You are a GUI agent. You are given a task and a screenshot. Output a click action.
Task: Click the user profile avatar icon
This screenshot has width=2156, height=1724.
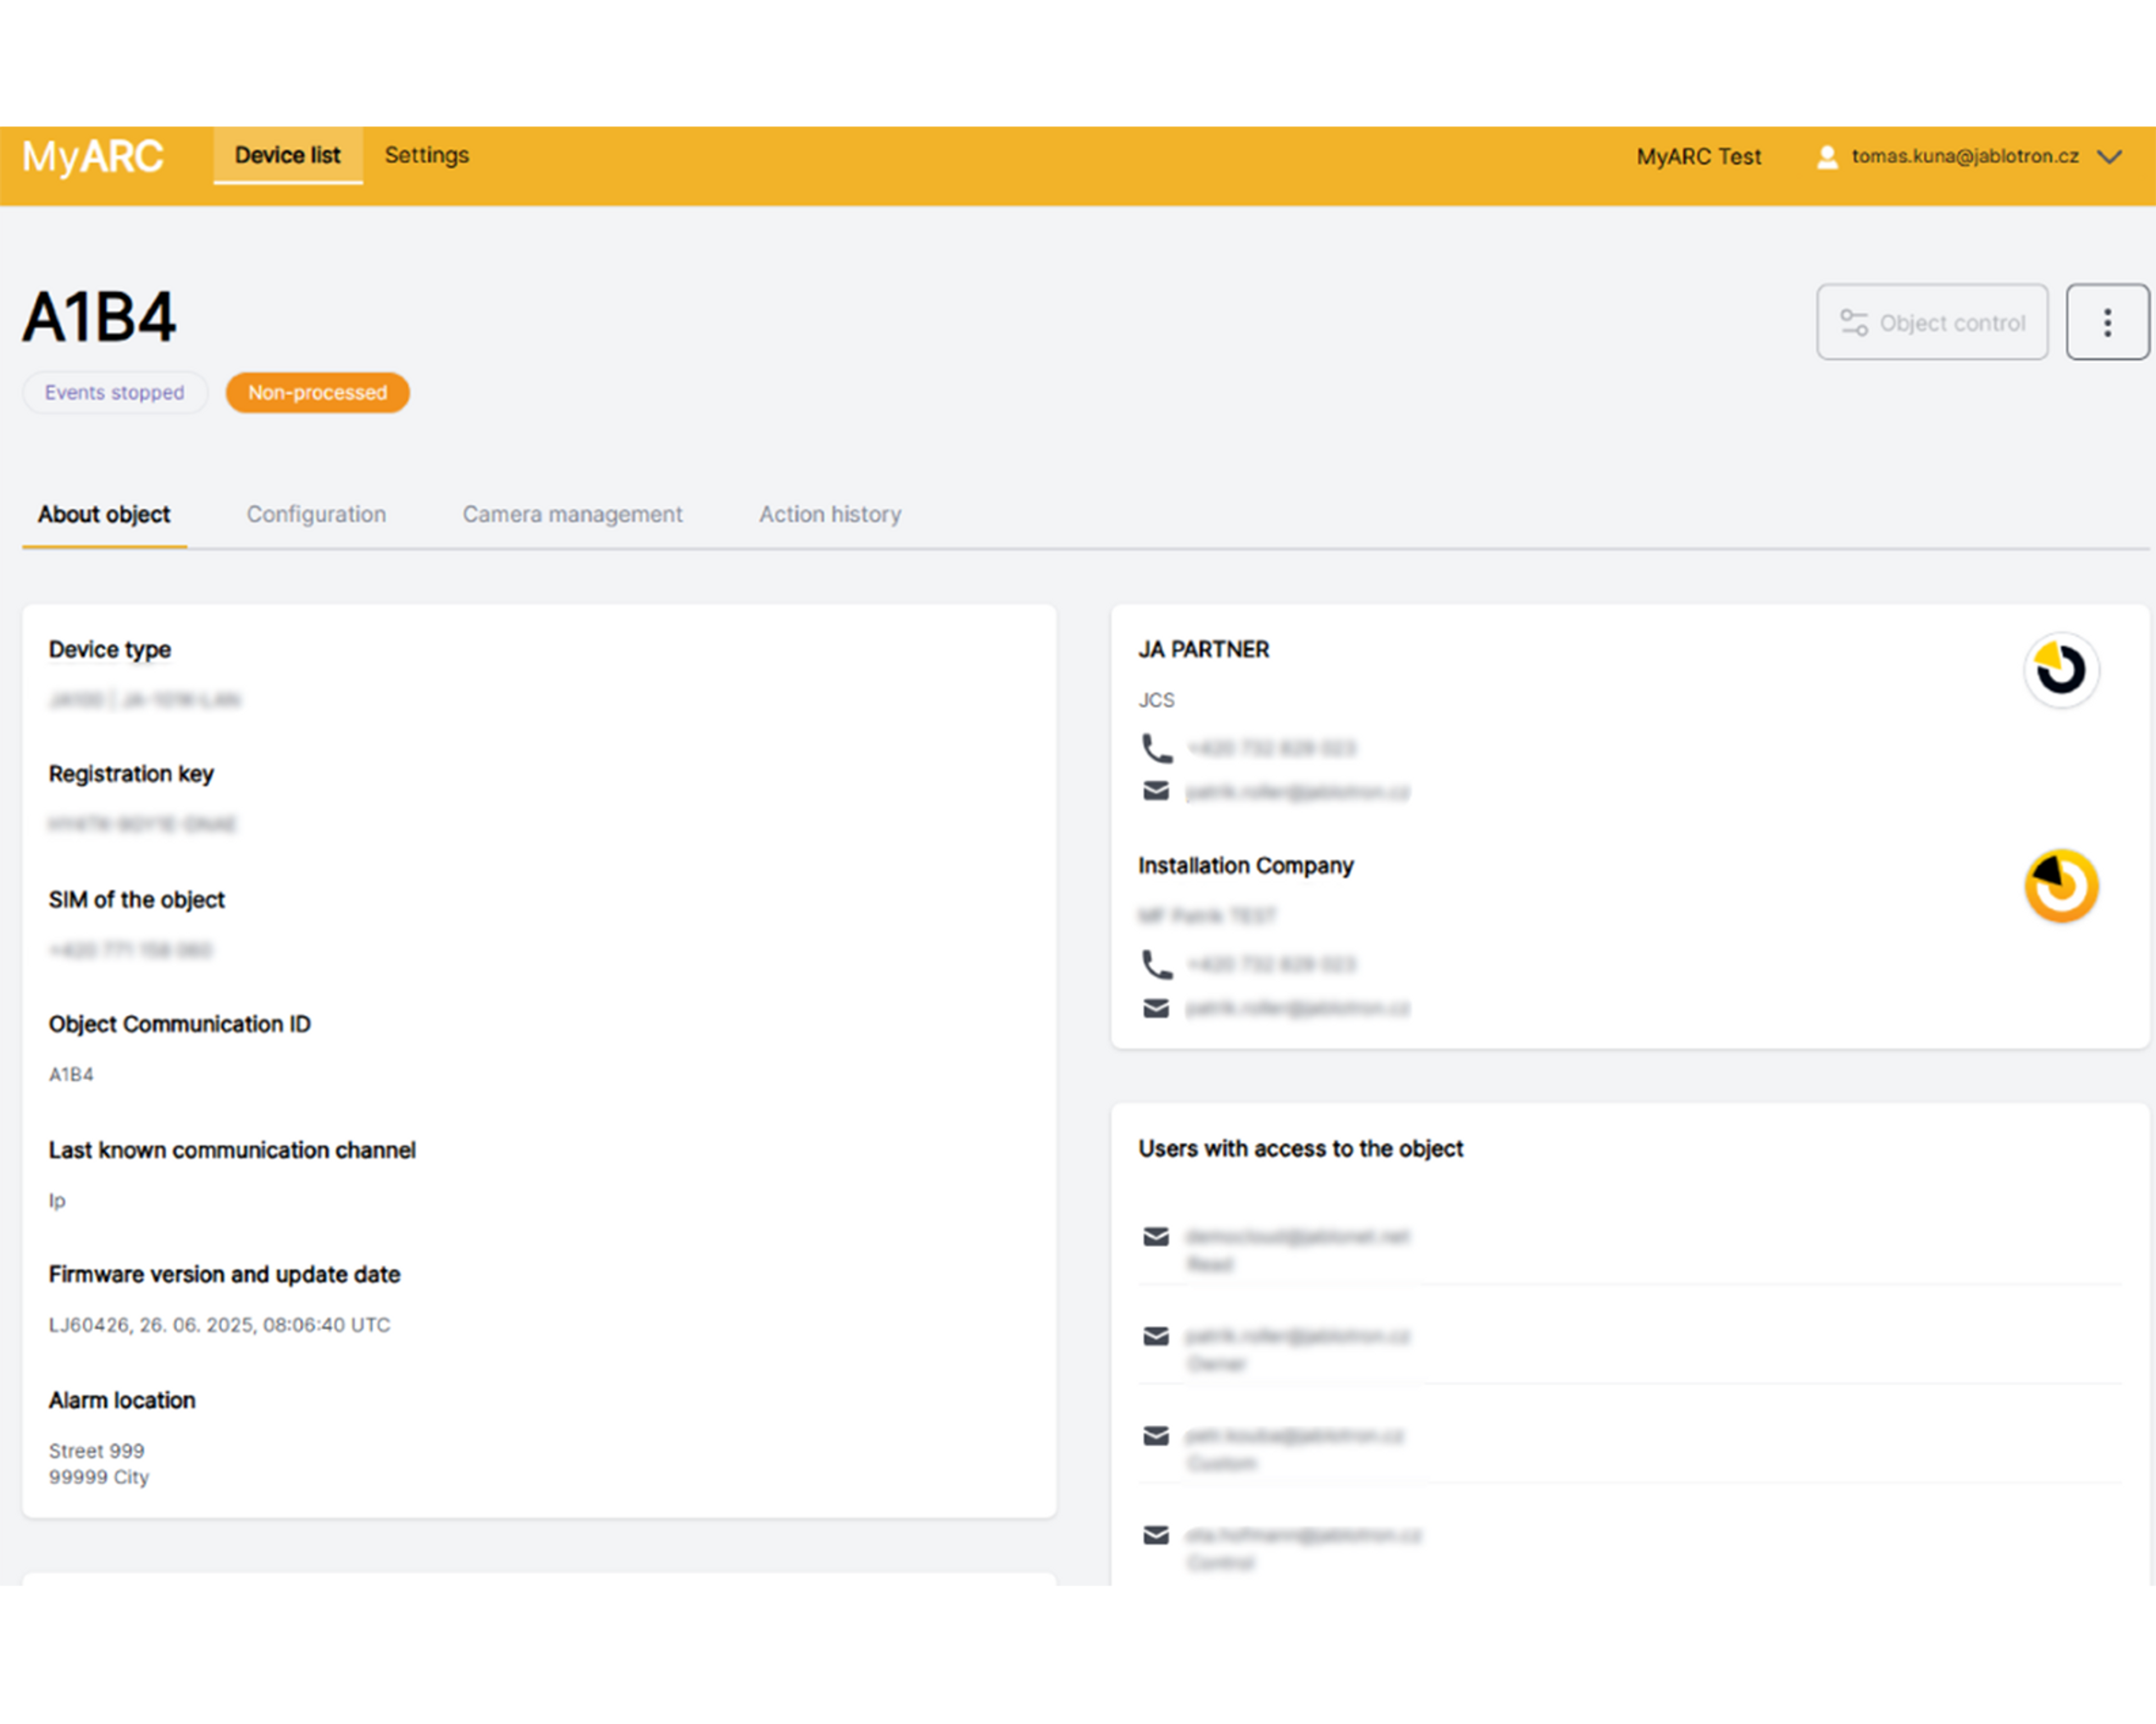[x=1826, y=157]
